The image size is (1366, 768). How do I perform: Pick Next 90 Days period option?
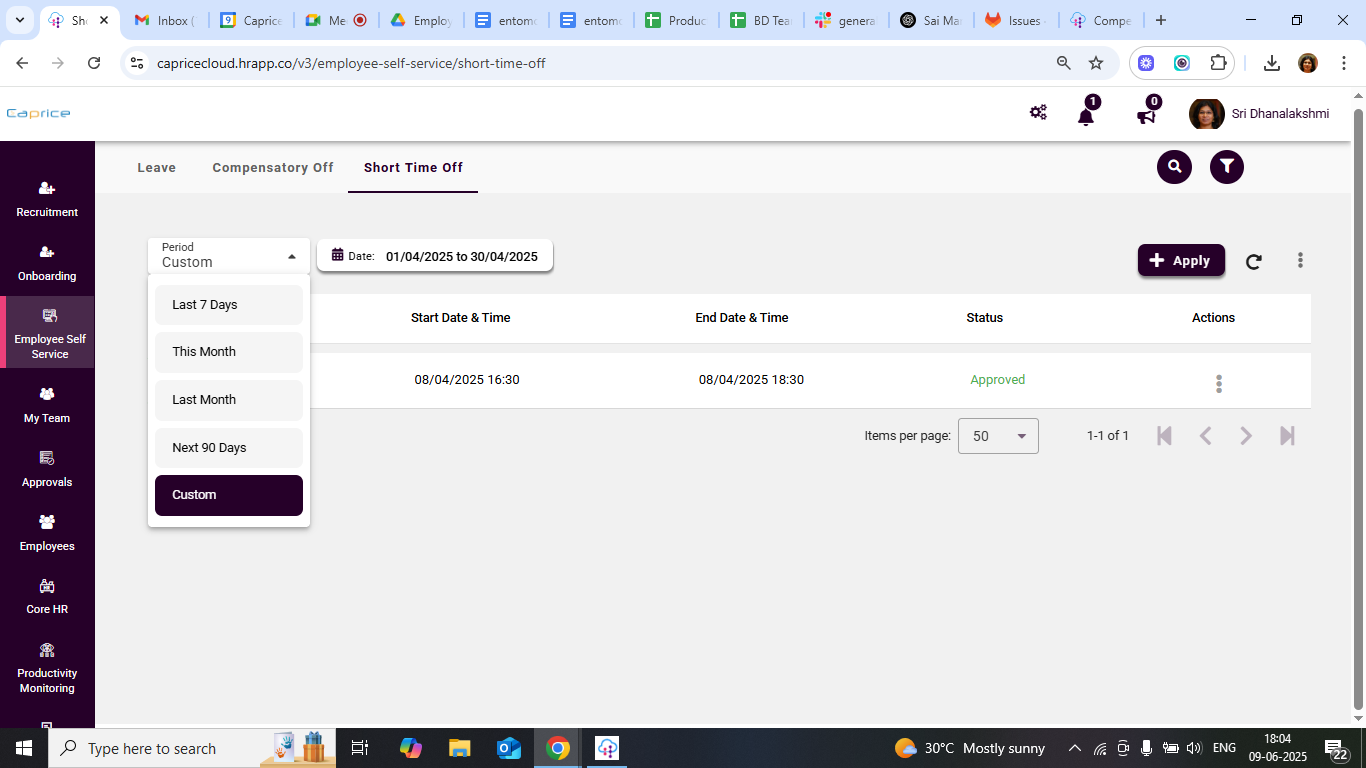pos(228,448)
